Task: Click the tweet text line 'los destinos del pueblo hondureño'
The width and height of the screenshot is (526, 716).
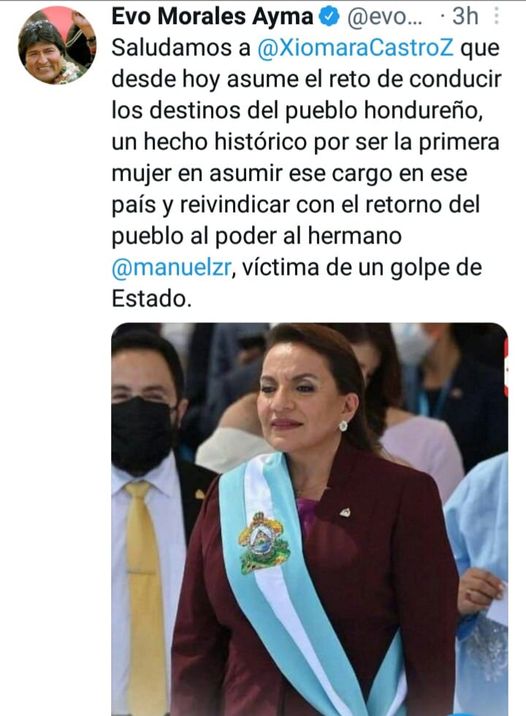Action: point(297,111)
